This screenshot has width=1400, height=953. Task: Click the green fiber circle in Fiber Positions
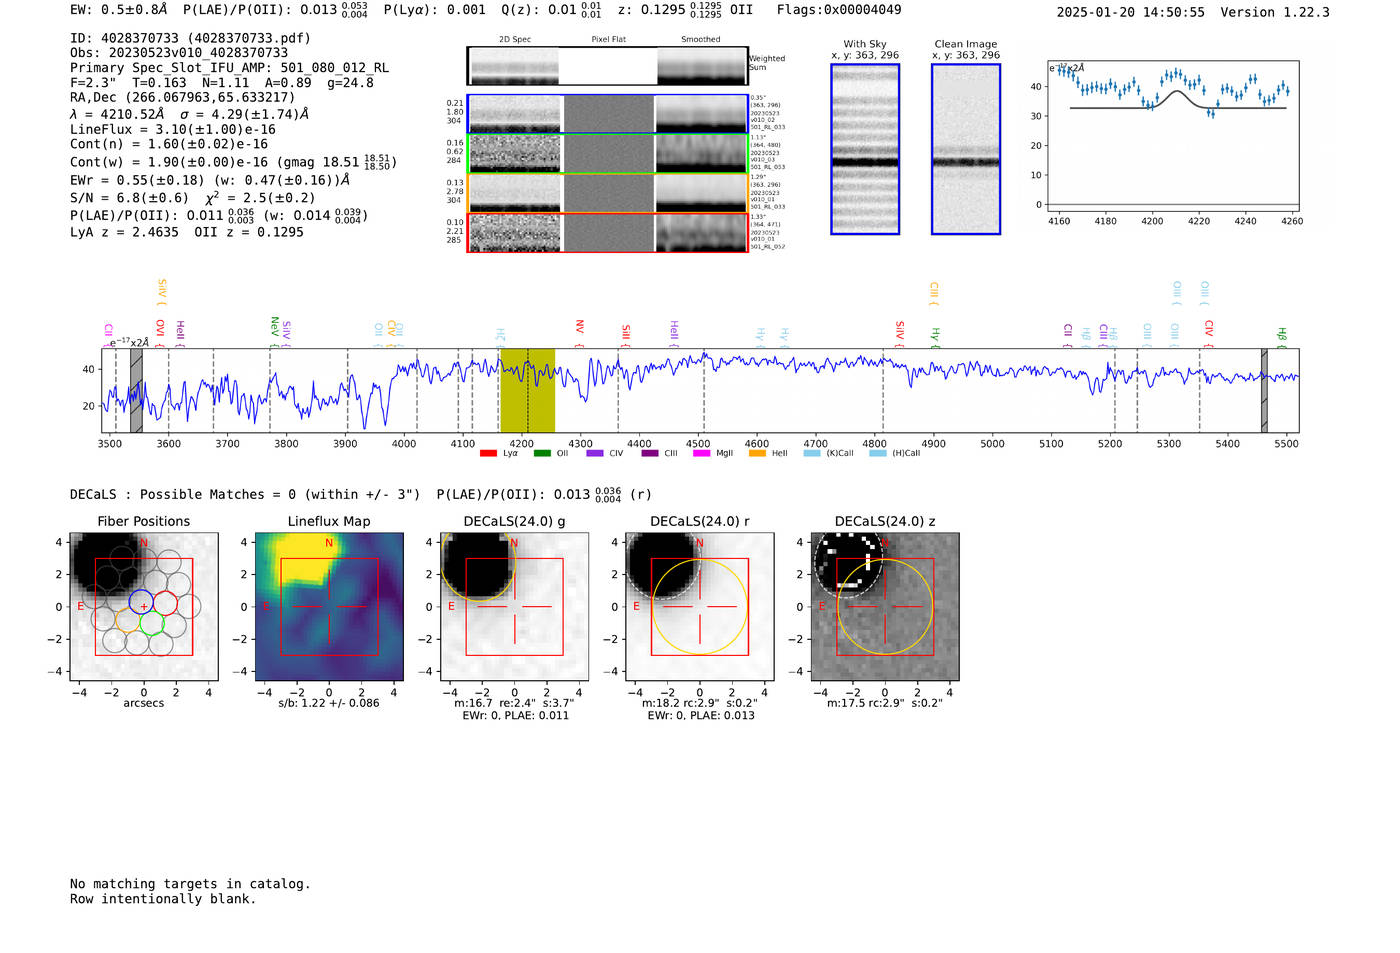[x=152, y=623]
